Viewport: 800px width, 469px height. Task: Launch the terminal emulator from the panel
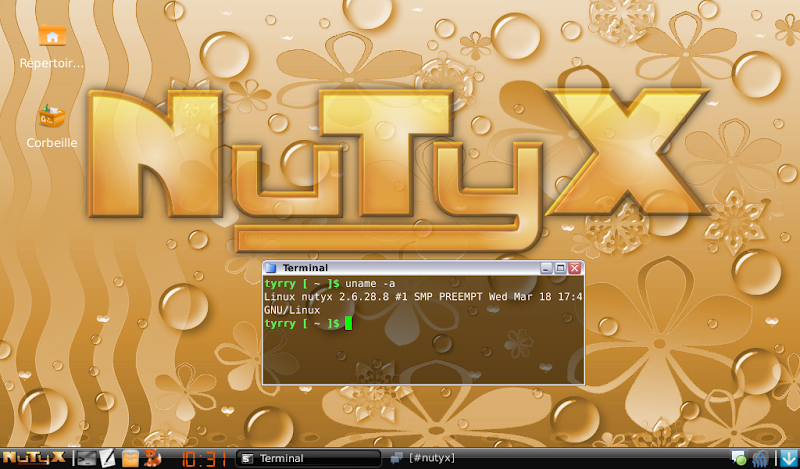87,458
